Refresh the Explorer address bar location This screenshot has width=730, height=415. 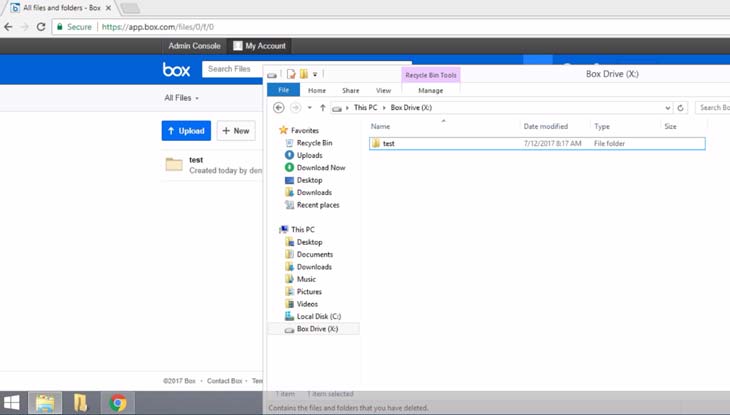[680, 108]
